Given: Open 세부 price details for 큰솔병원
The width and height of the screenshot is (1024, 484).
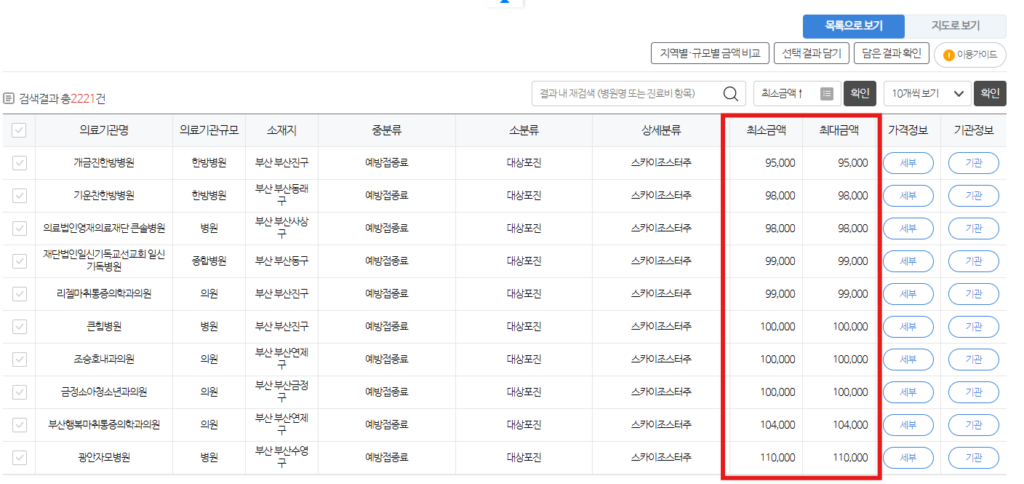Looking at the screenshot, I should [x=908, y=229].
